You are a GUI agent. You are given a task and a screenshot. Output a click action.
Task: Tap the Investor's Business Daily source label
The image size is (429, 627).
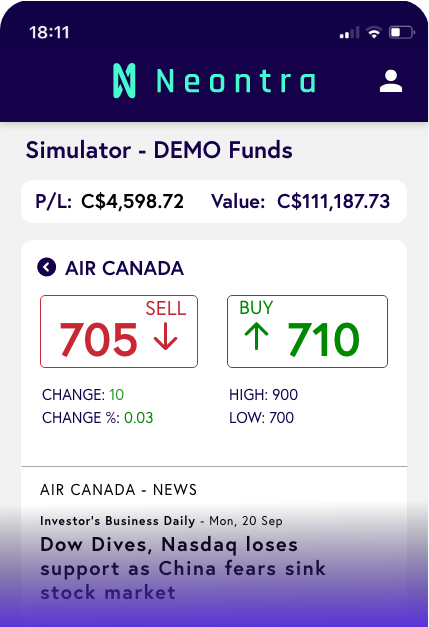tap(118, 521)
